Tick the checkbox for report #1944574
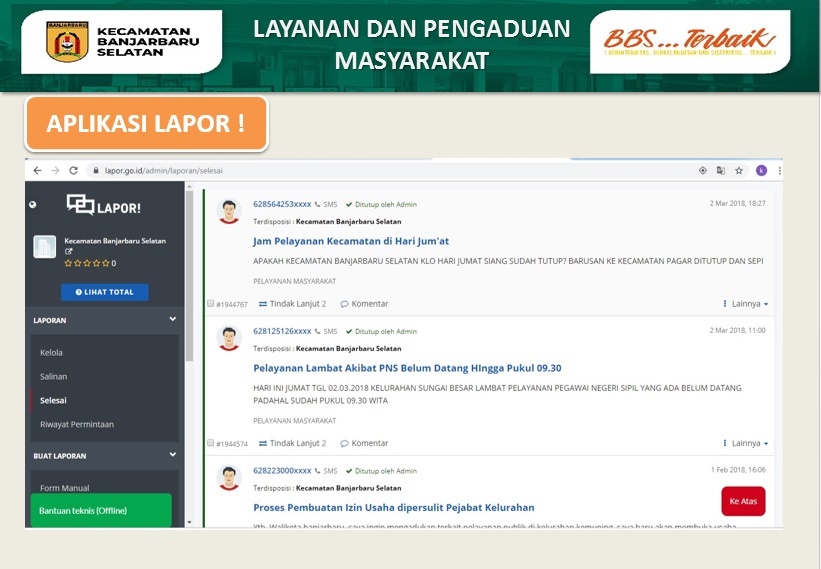This screenshot has height=569, width=821. [x=211, y=443]
